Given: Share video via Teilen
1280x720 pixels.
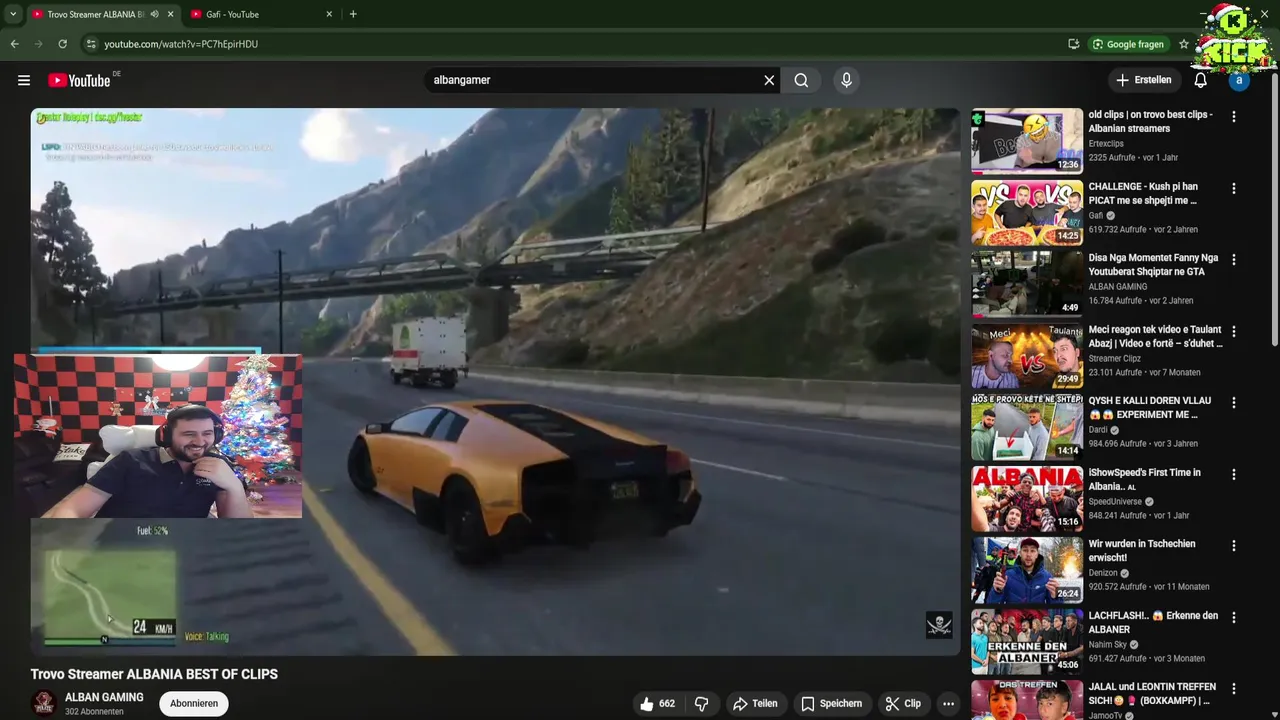Looking at the screenshot, I should [755, 704].
